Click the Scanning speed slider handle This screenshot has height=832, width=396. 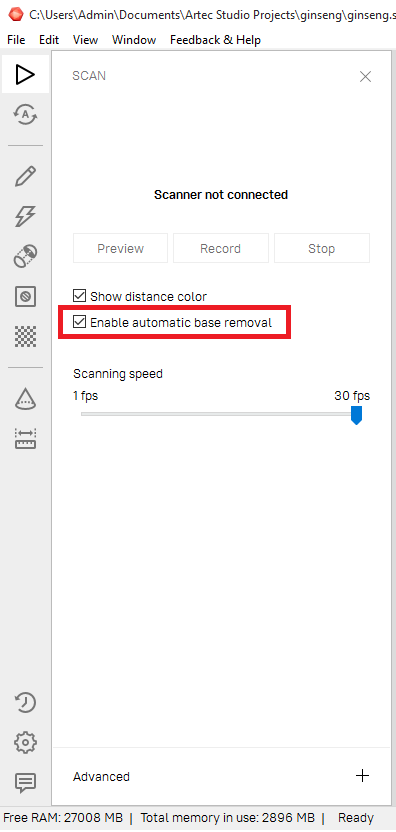356,415
